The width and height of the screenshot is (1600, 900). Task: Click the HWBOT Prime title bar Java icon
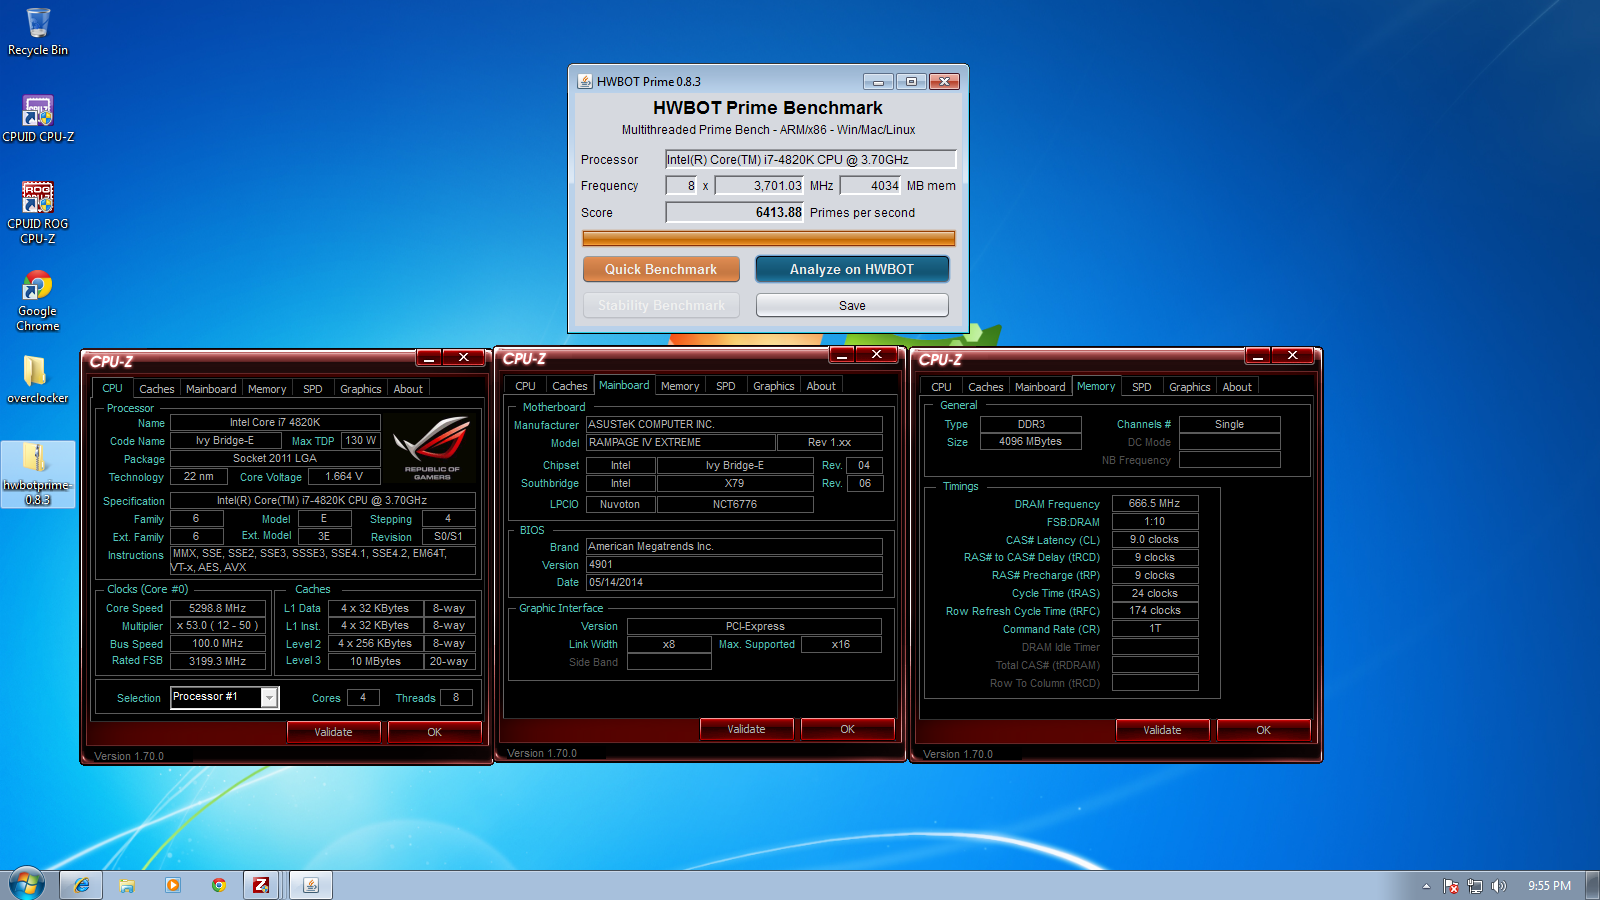point(585,81)
